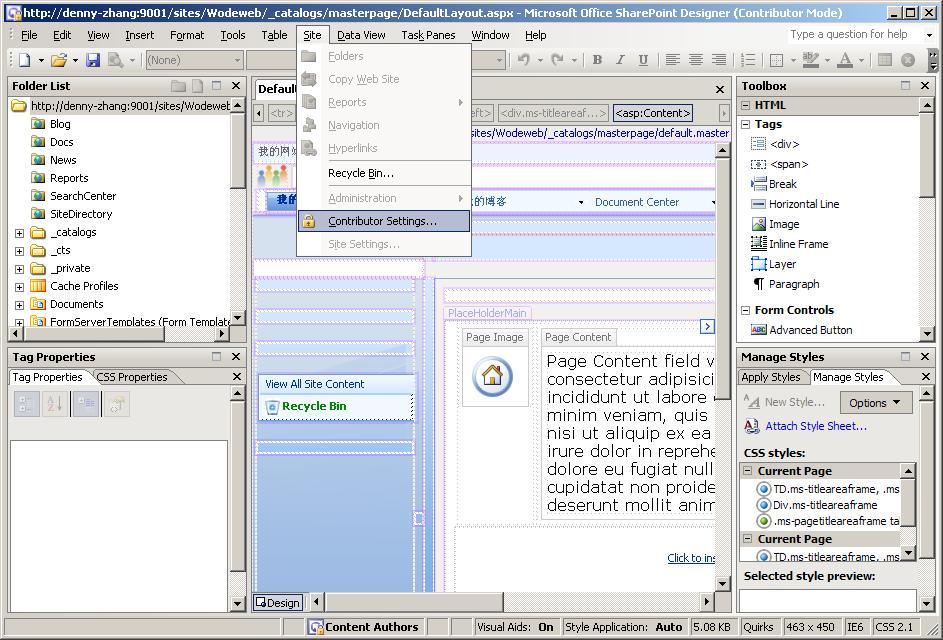Viewport: 943px width, 640px height.
Task: Click the Underline formatting icon
Action: point(643,60)
